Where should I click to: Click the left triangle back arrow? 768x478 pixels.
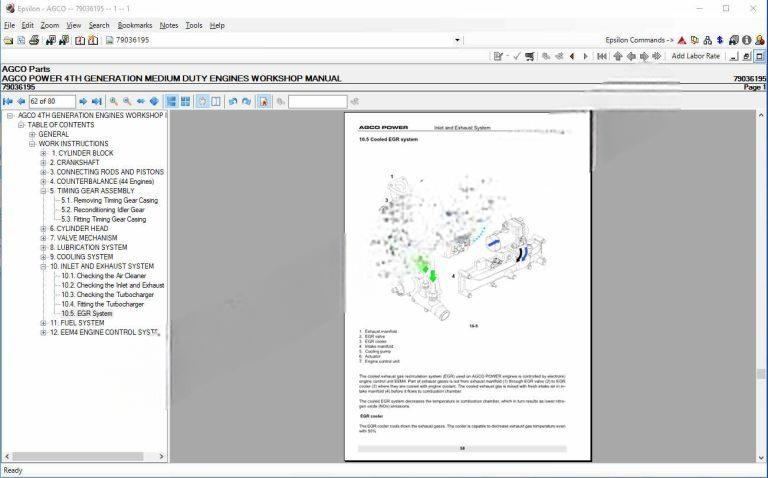pos(572,56)
